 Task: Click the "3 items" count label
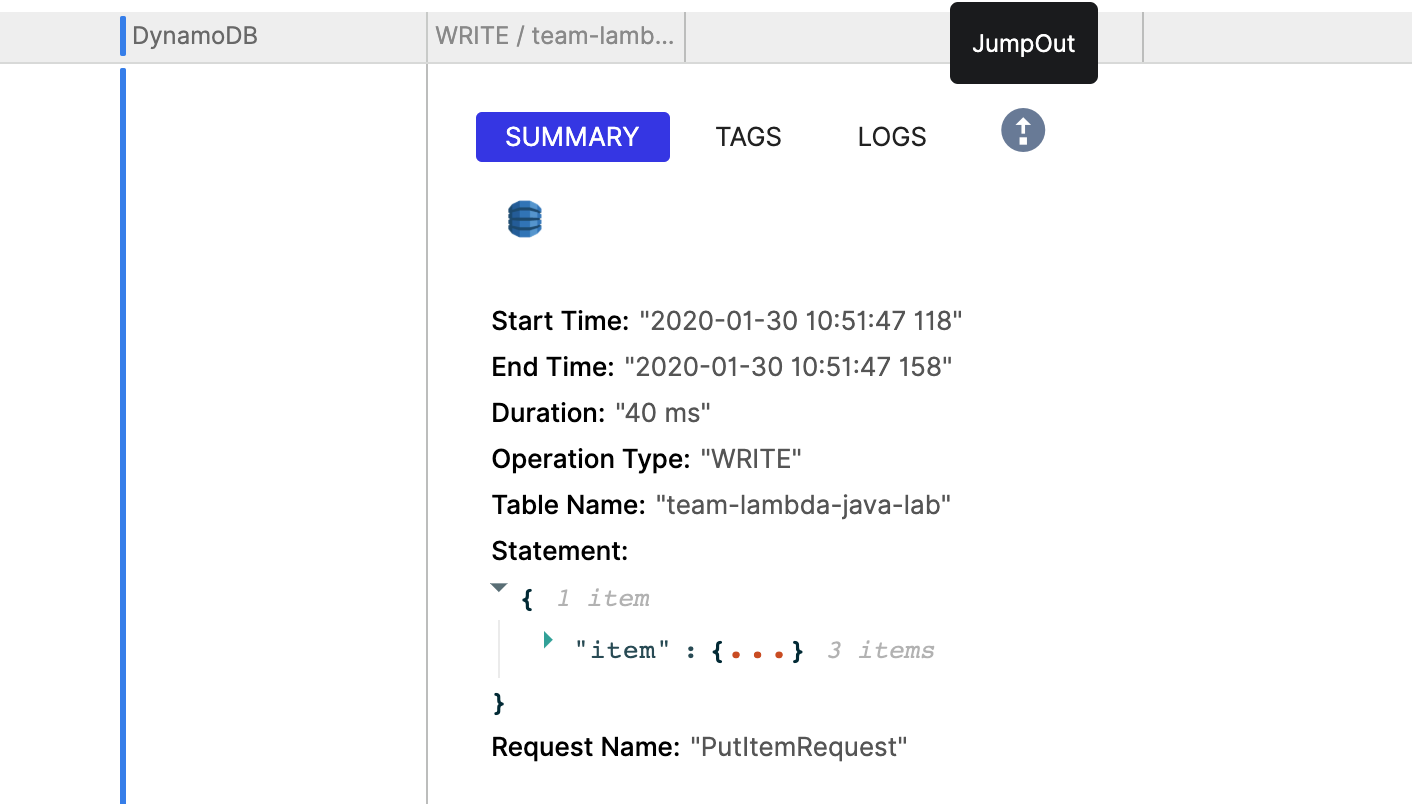point(881,651)
